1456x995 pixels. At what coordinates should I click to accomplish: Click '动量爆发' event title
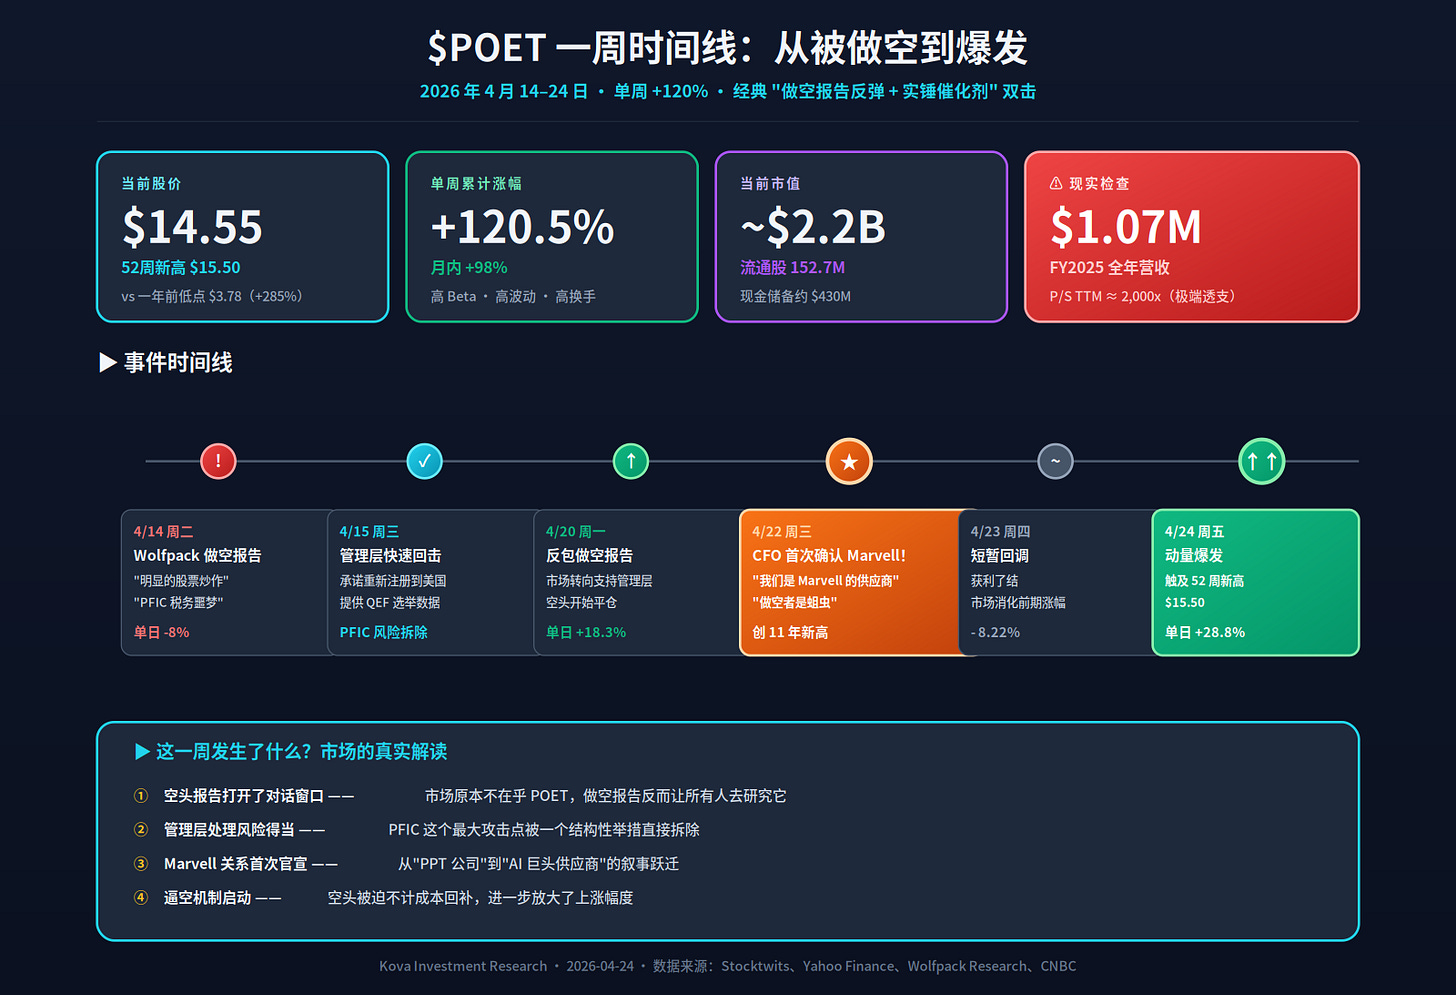tap(1194, 556)
